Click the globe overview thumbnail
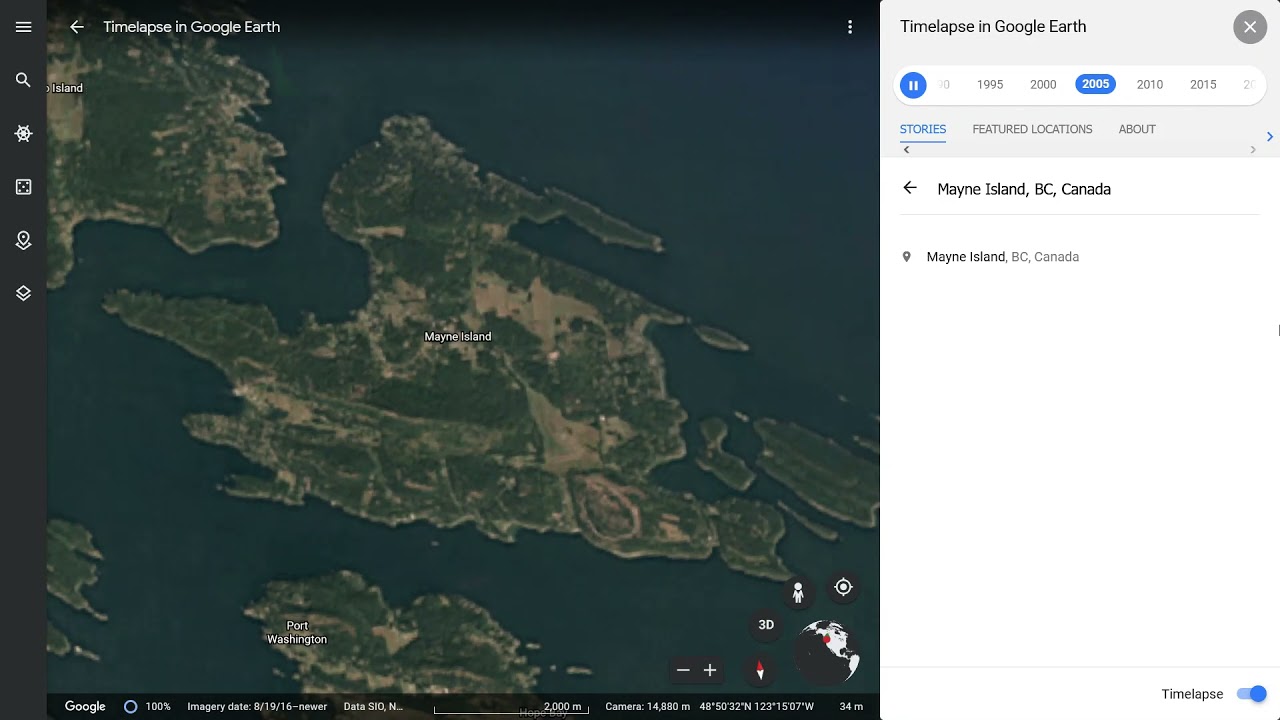Image resolution: width=1280 pixels, height=720 pixels. point(827,651)
